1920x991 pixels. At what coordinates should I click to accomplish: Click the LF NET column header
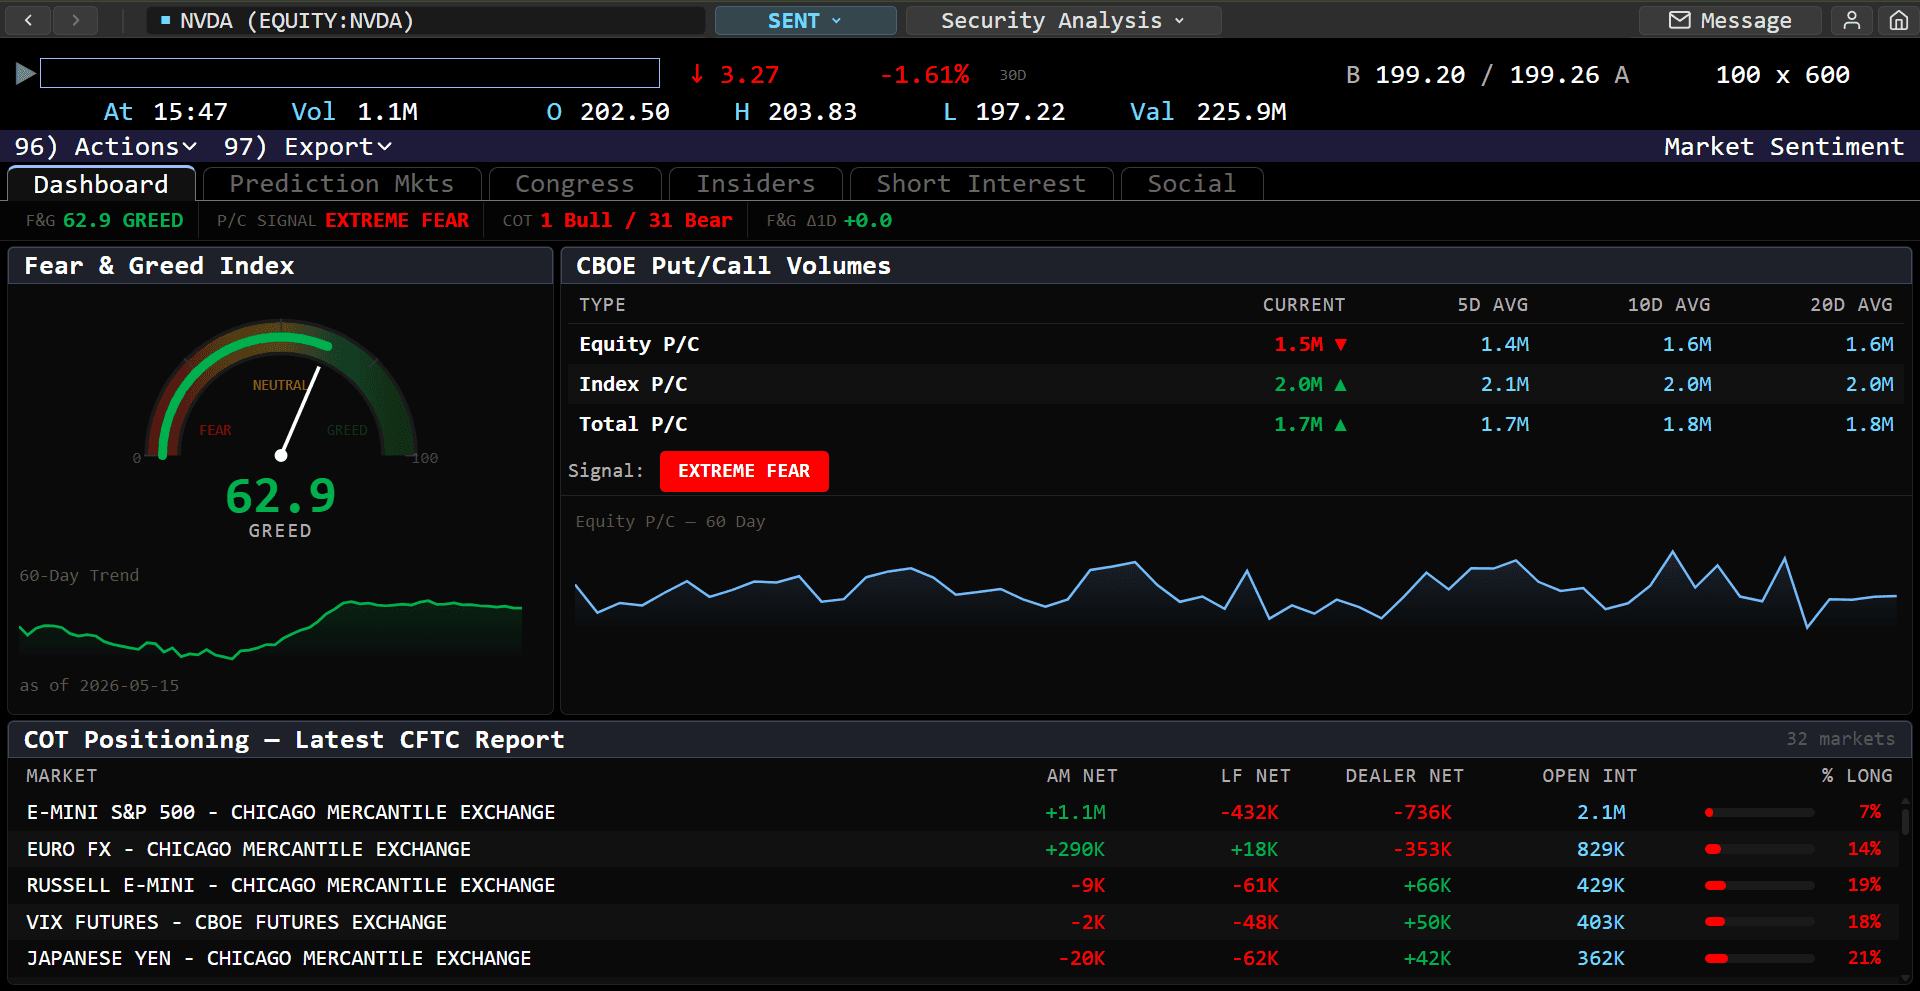coord(1256,776)
